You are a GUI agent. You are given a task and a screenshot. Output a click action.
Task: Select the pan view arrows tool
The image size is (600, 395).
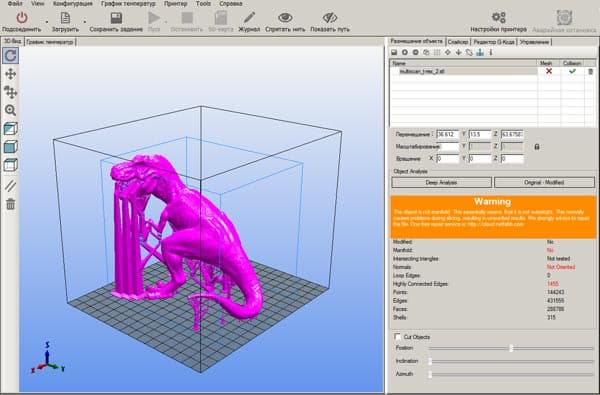click(10, 73)
